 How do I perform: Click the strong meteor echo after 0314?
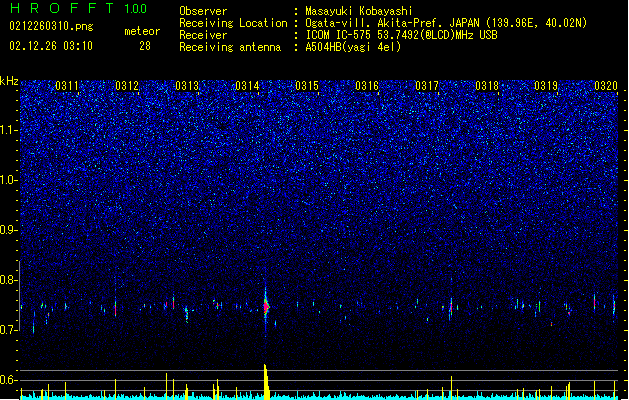click(266, 307)
